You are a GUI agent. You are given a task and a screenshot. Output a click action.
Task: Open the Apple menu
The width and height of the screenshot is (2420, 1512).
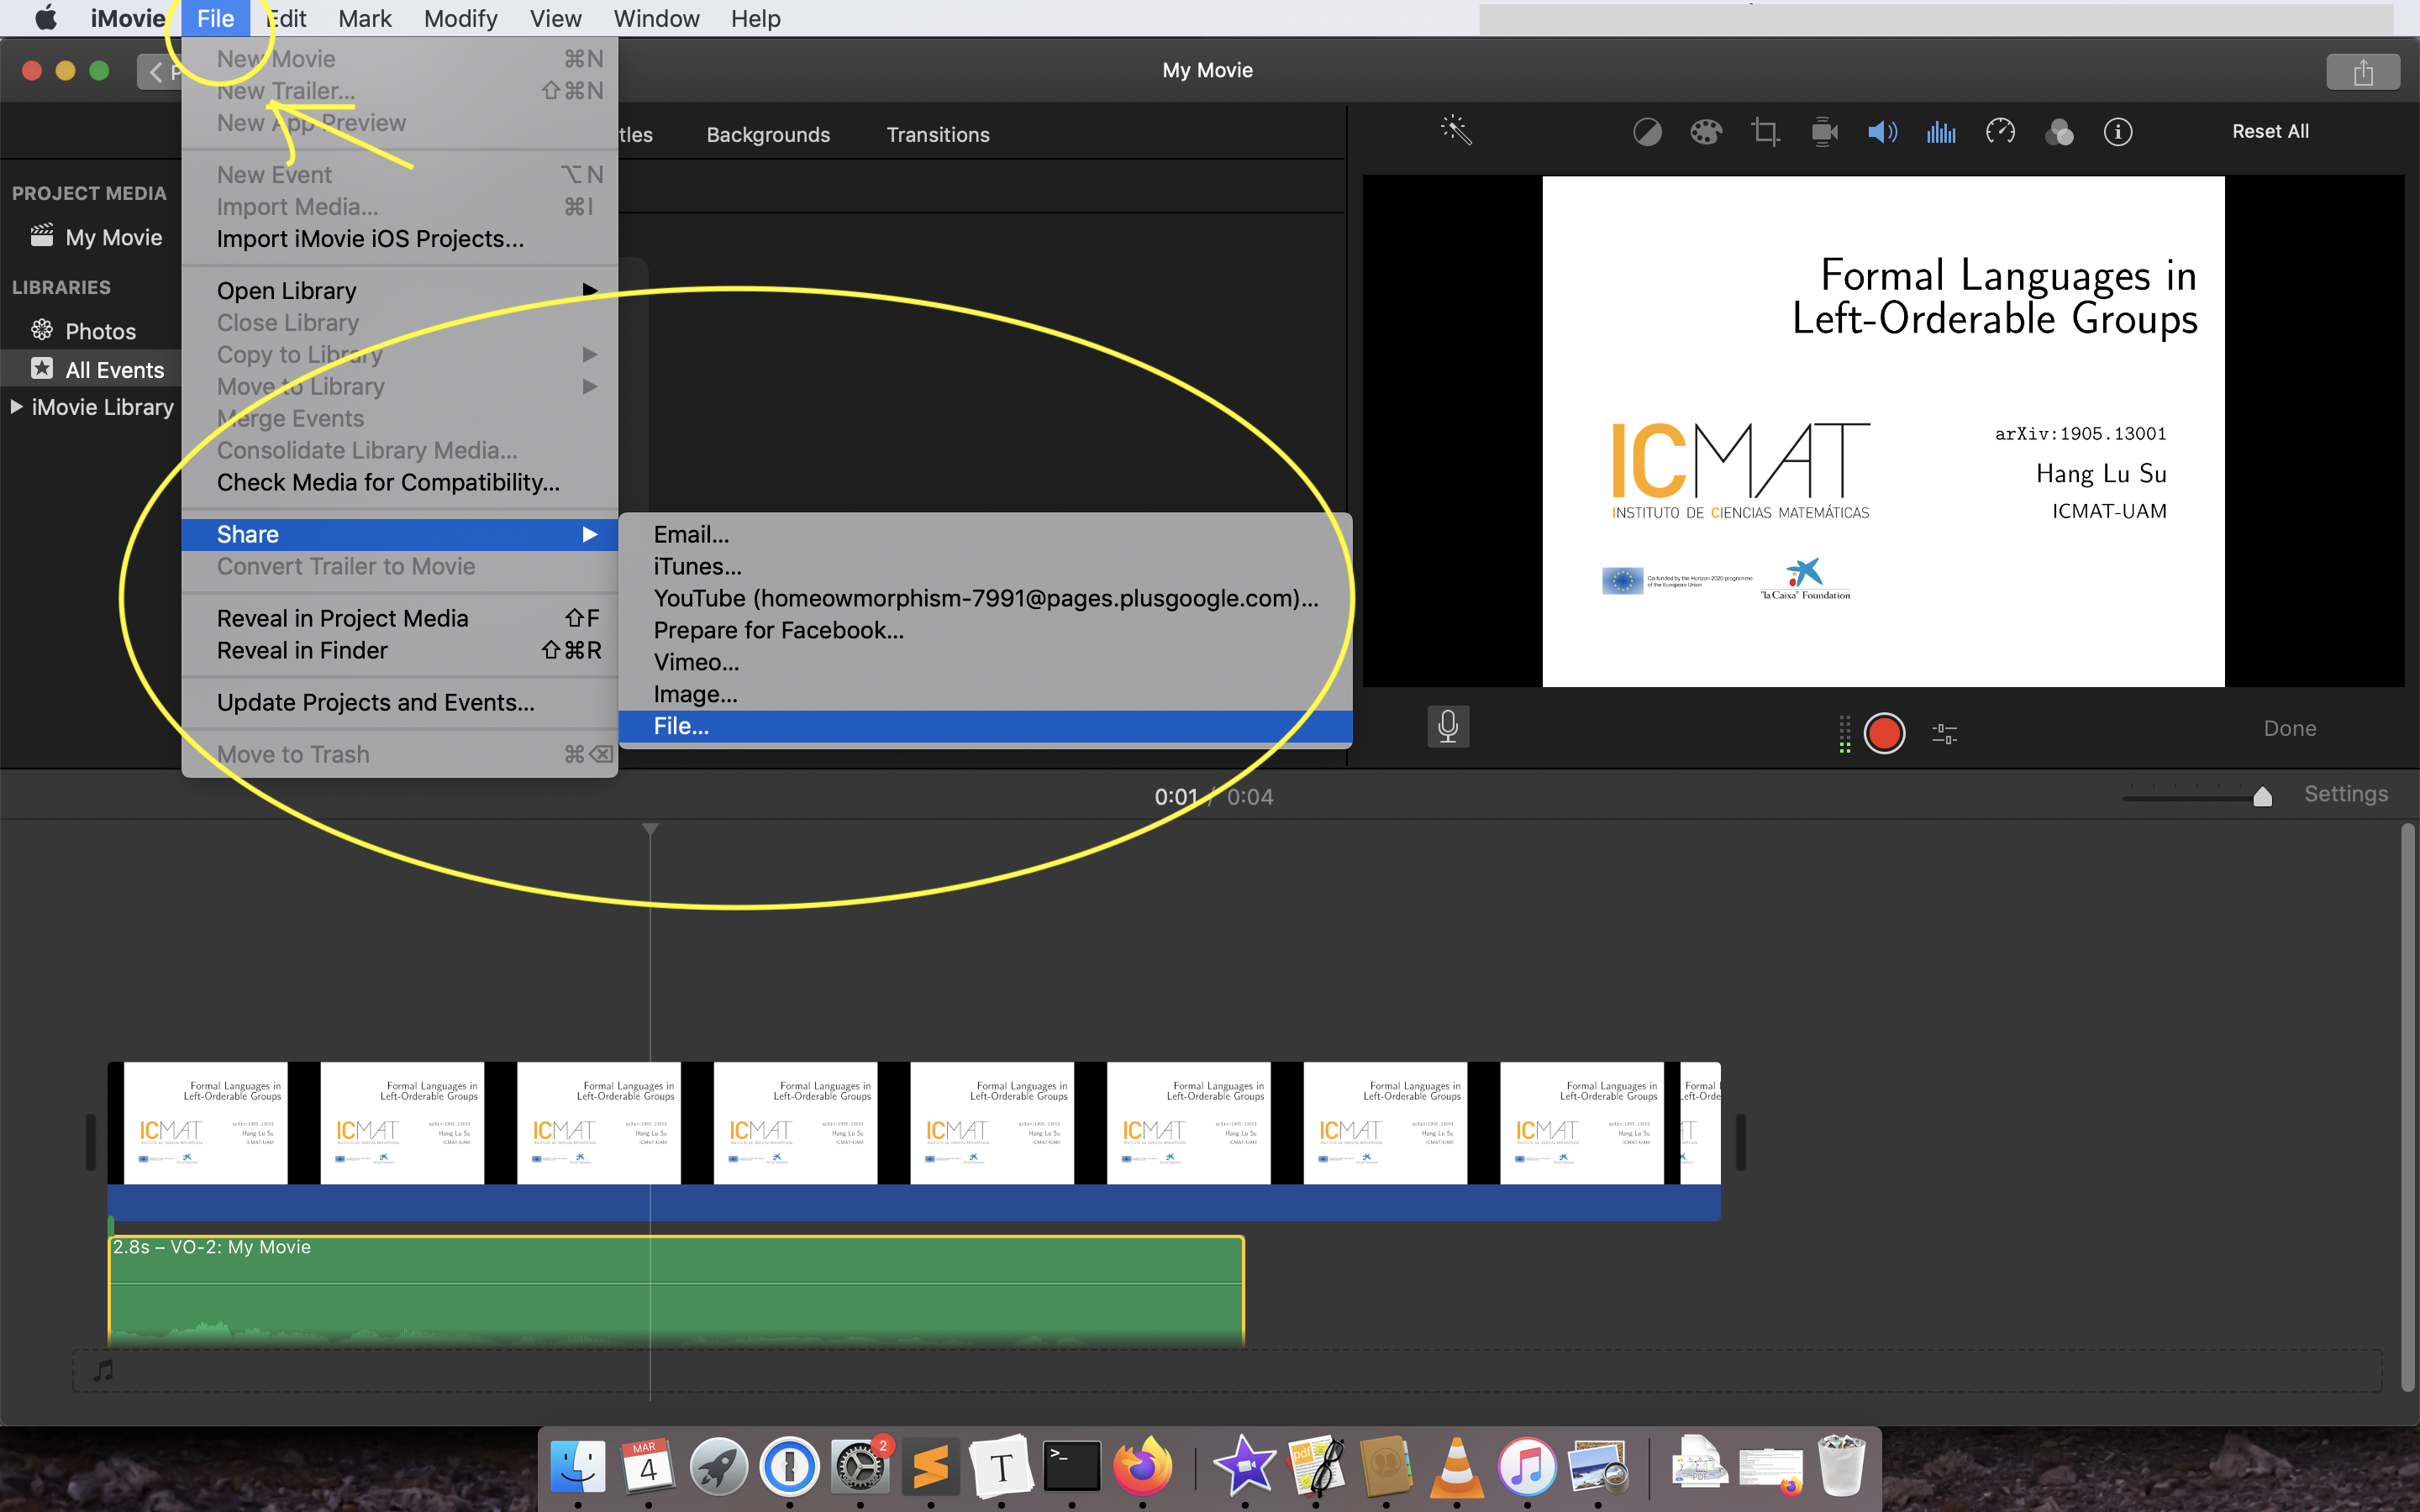coord(46,18)
